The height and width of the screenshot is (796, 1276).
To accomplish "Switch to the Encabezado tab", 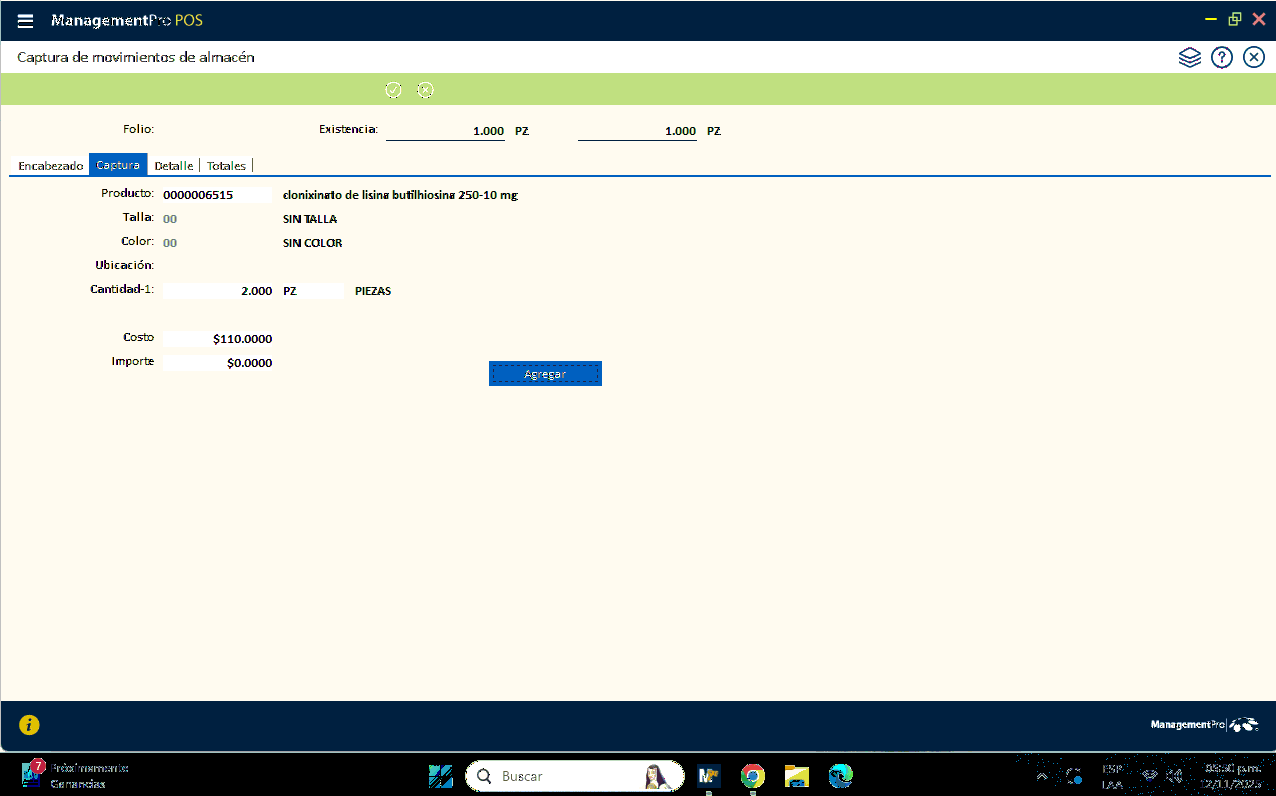I will pos(50,166).
